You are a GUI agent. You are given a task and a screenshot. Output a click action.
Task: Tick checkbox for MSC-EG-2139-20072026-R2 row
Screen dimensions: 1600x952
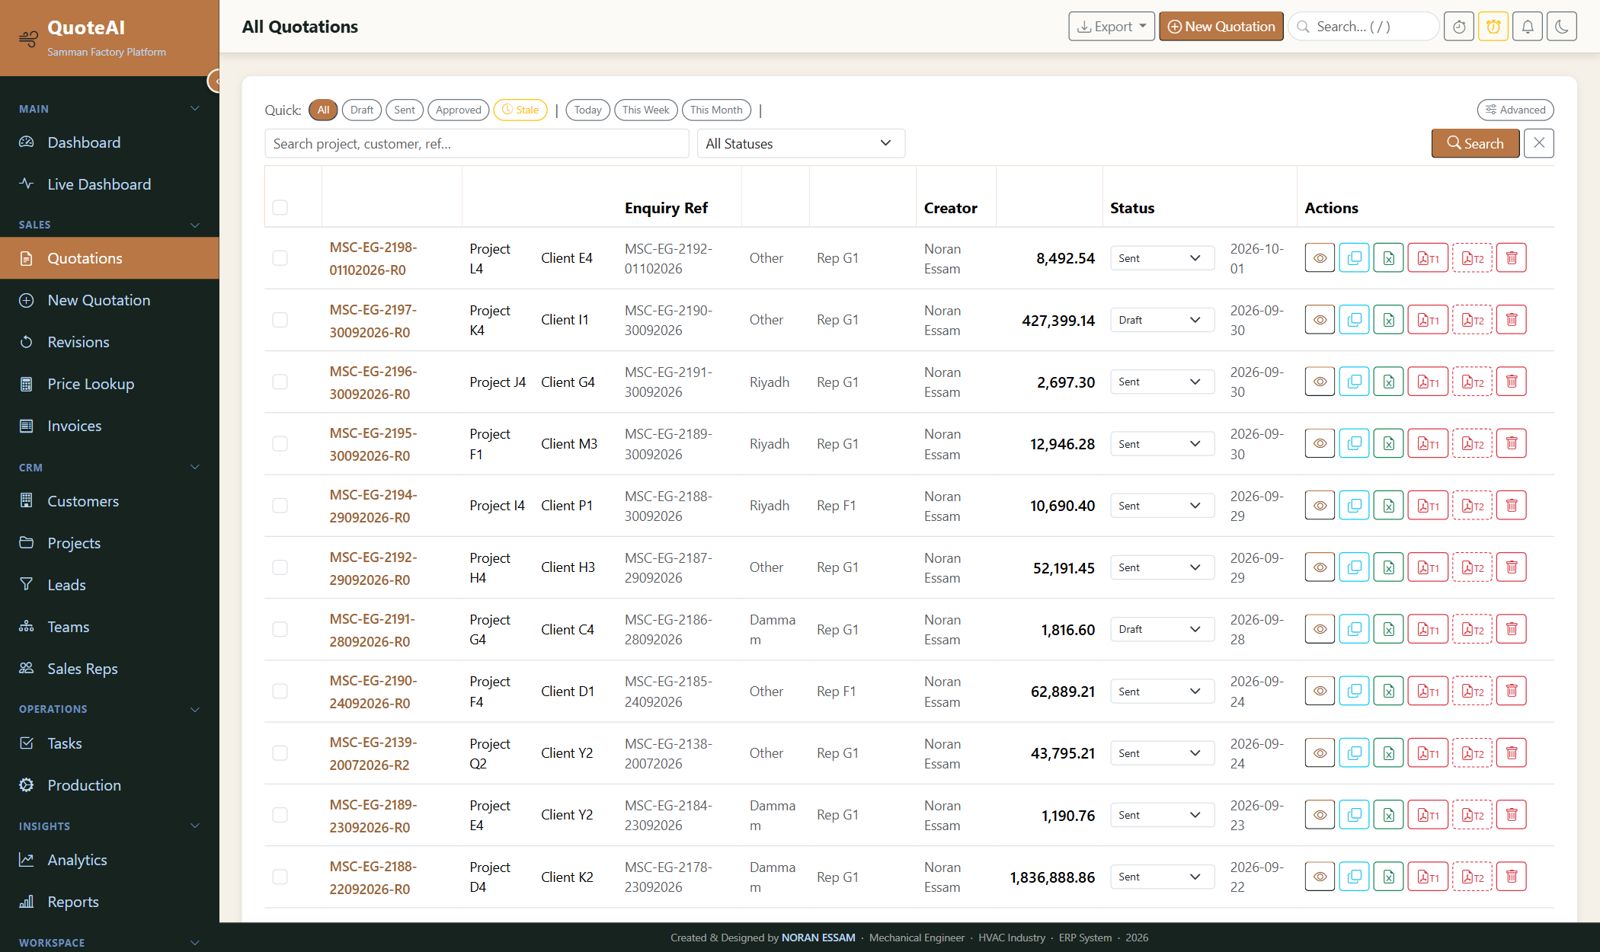click(x=280, y=753)
